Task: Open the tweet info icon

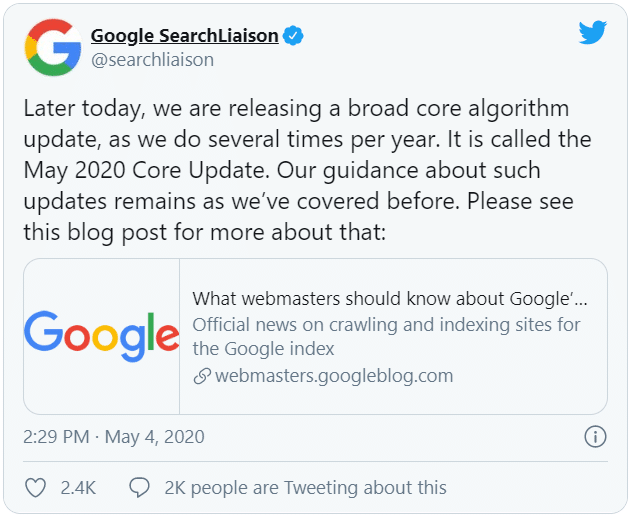Action: (x=595, y=437)
